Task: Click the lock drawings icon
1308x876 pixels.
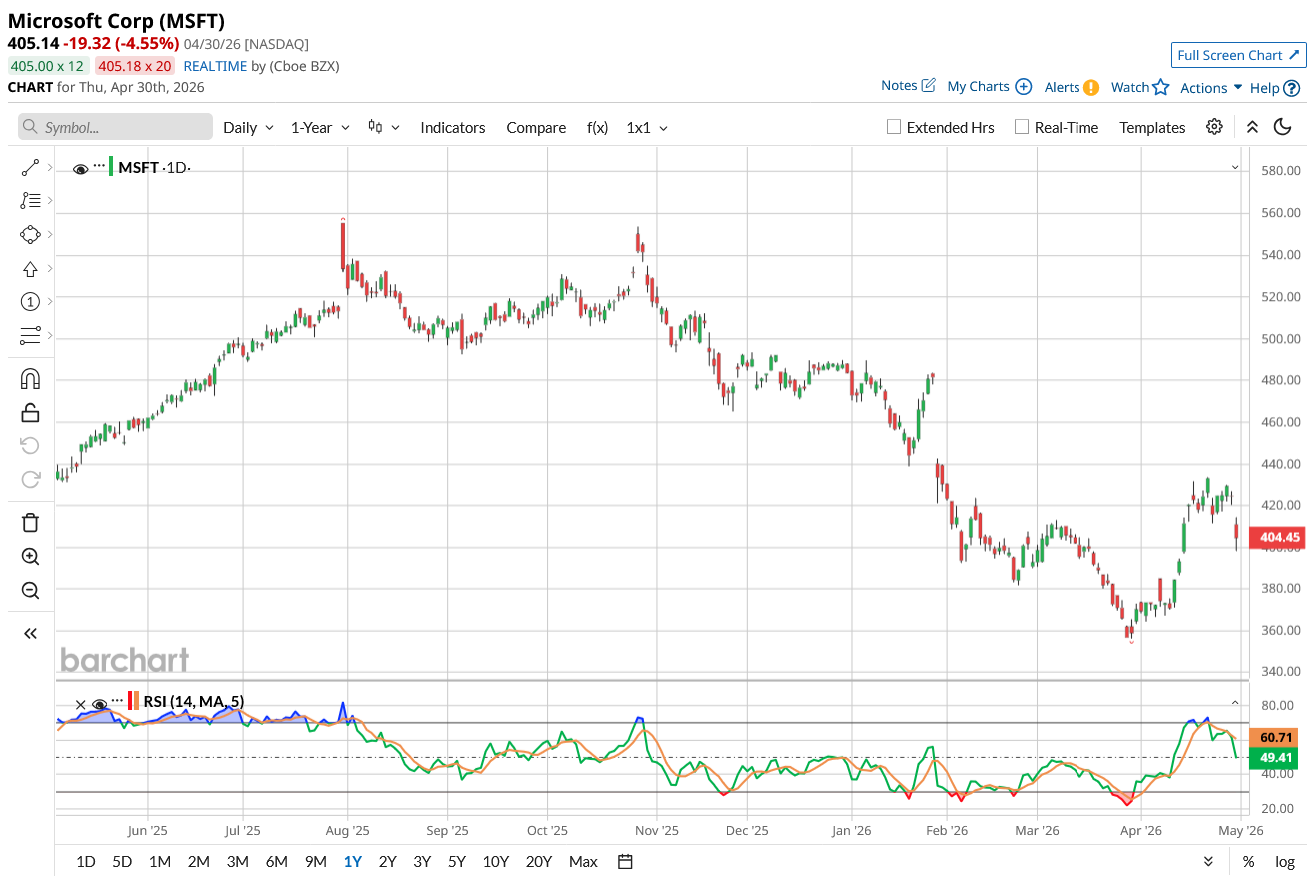Action: point(30,412)
